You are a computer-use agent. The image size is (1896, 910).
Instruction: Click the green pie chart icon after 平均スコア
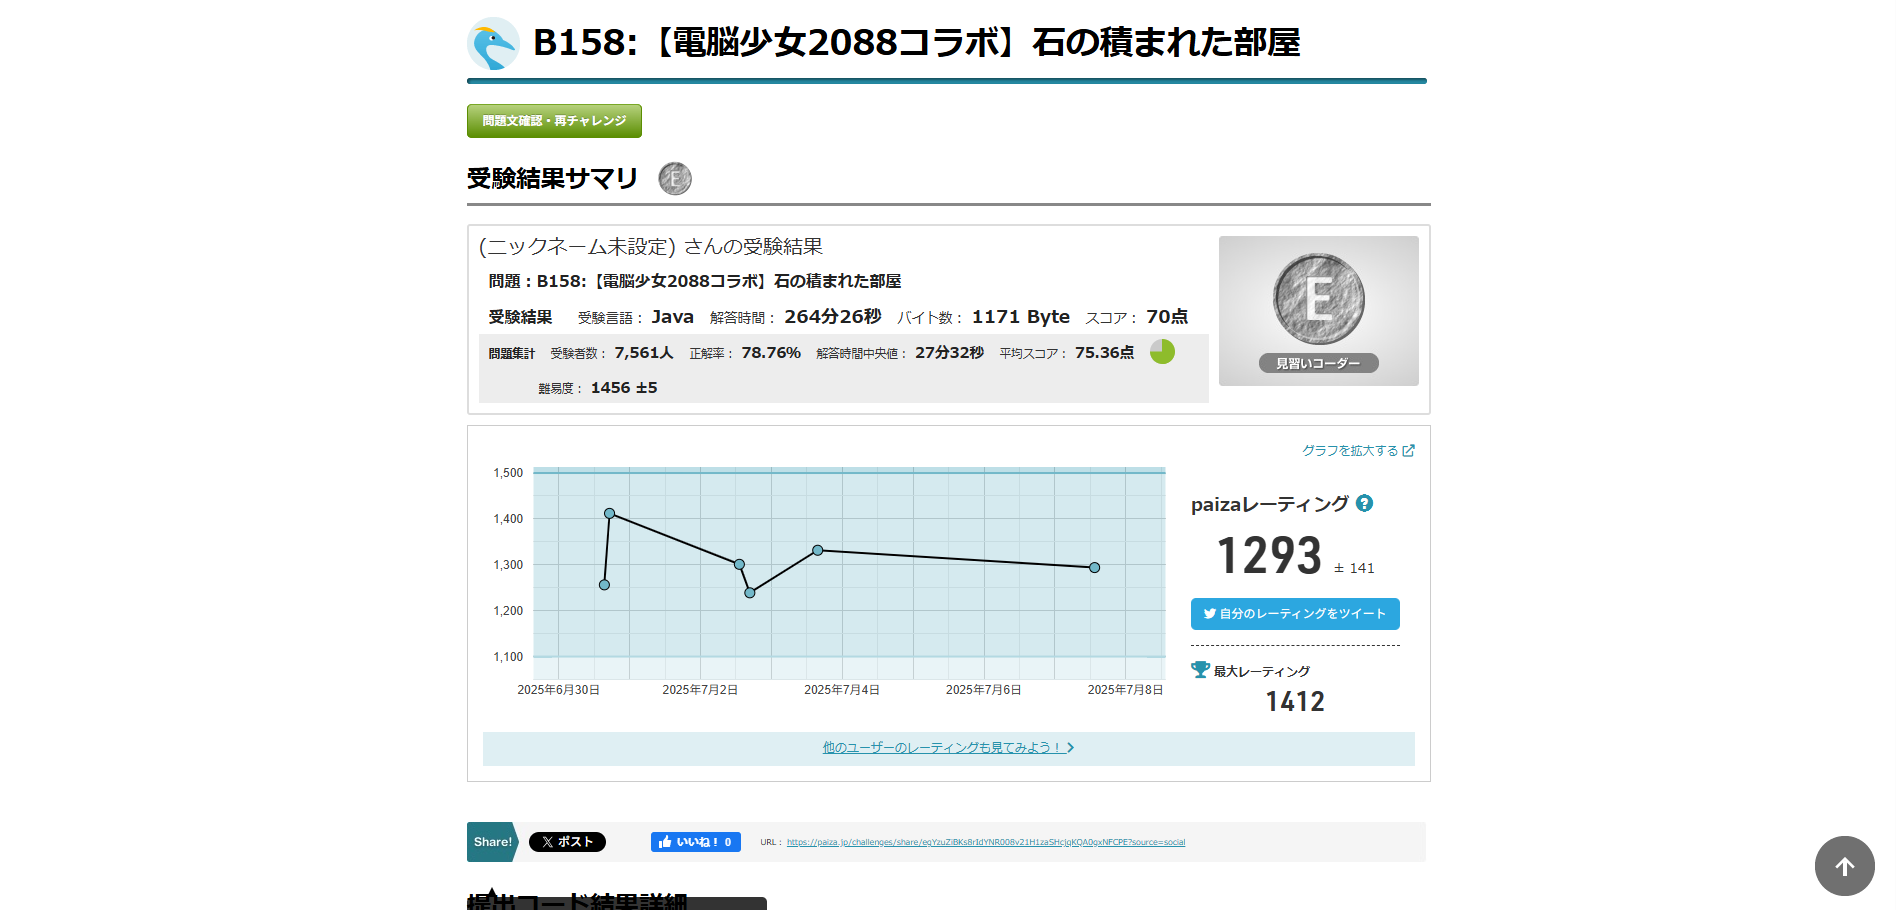point(1162,352)
